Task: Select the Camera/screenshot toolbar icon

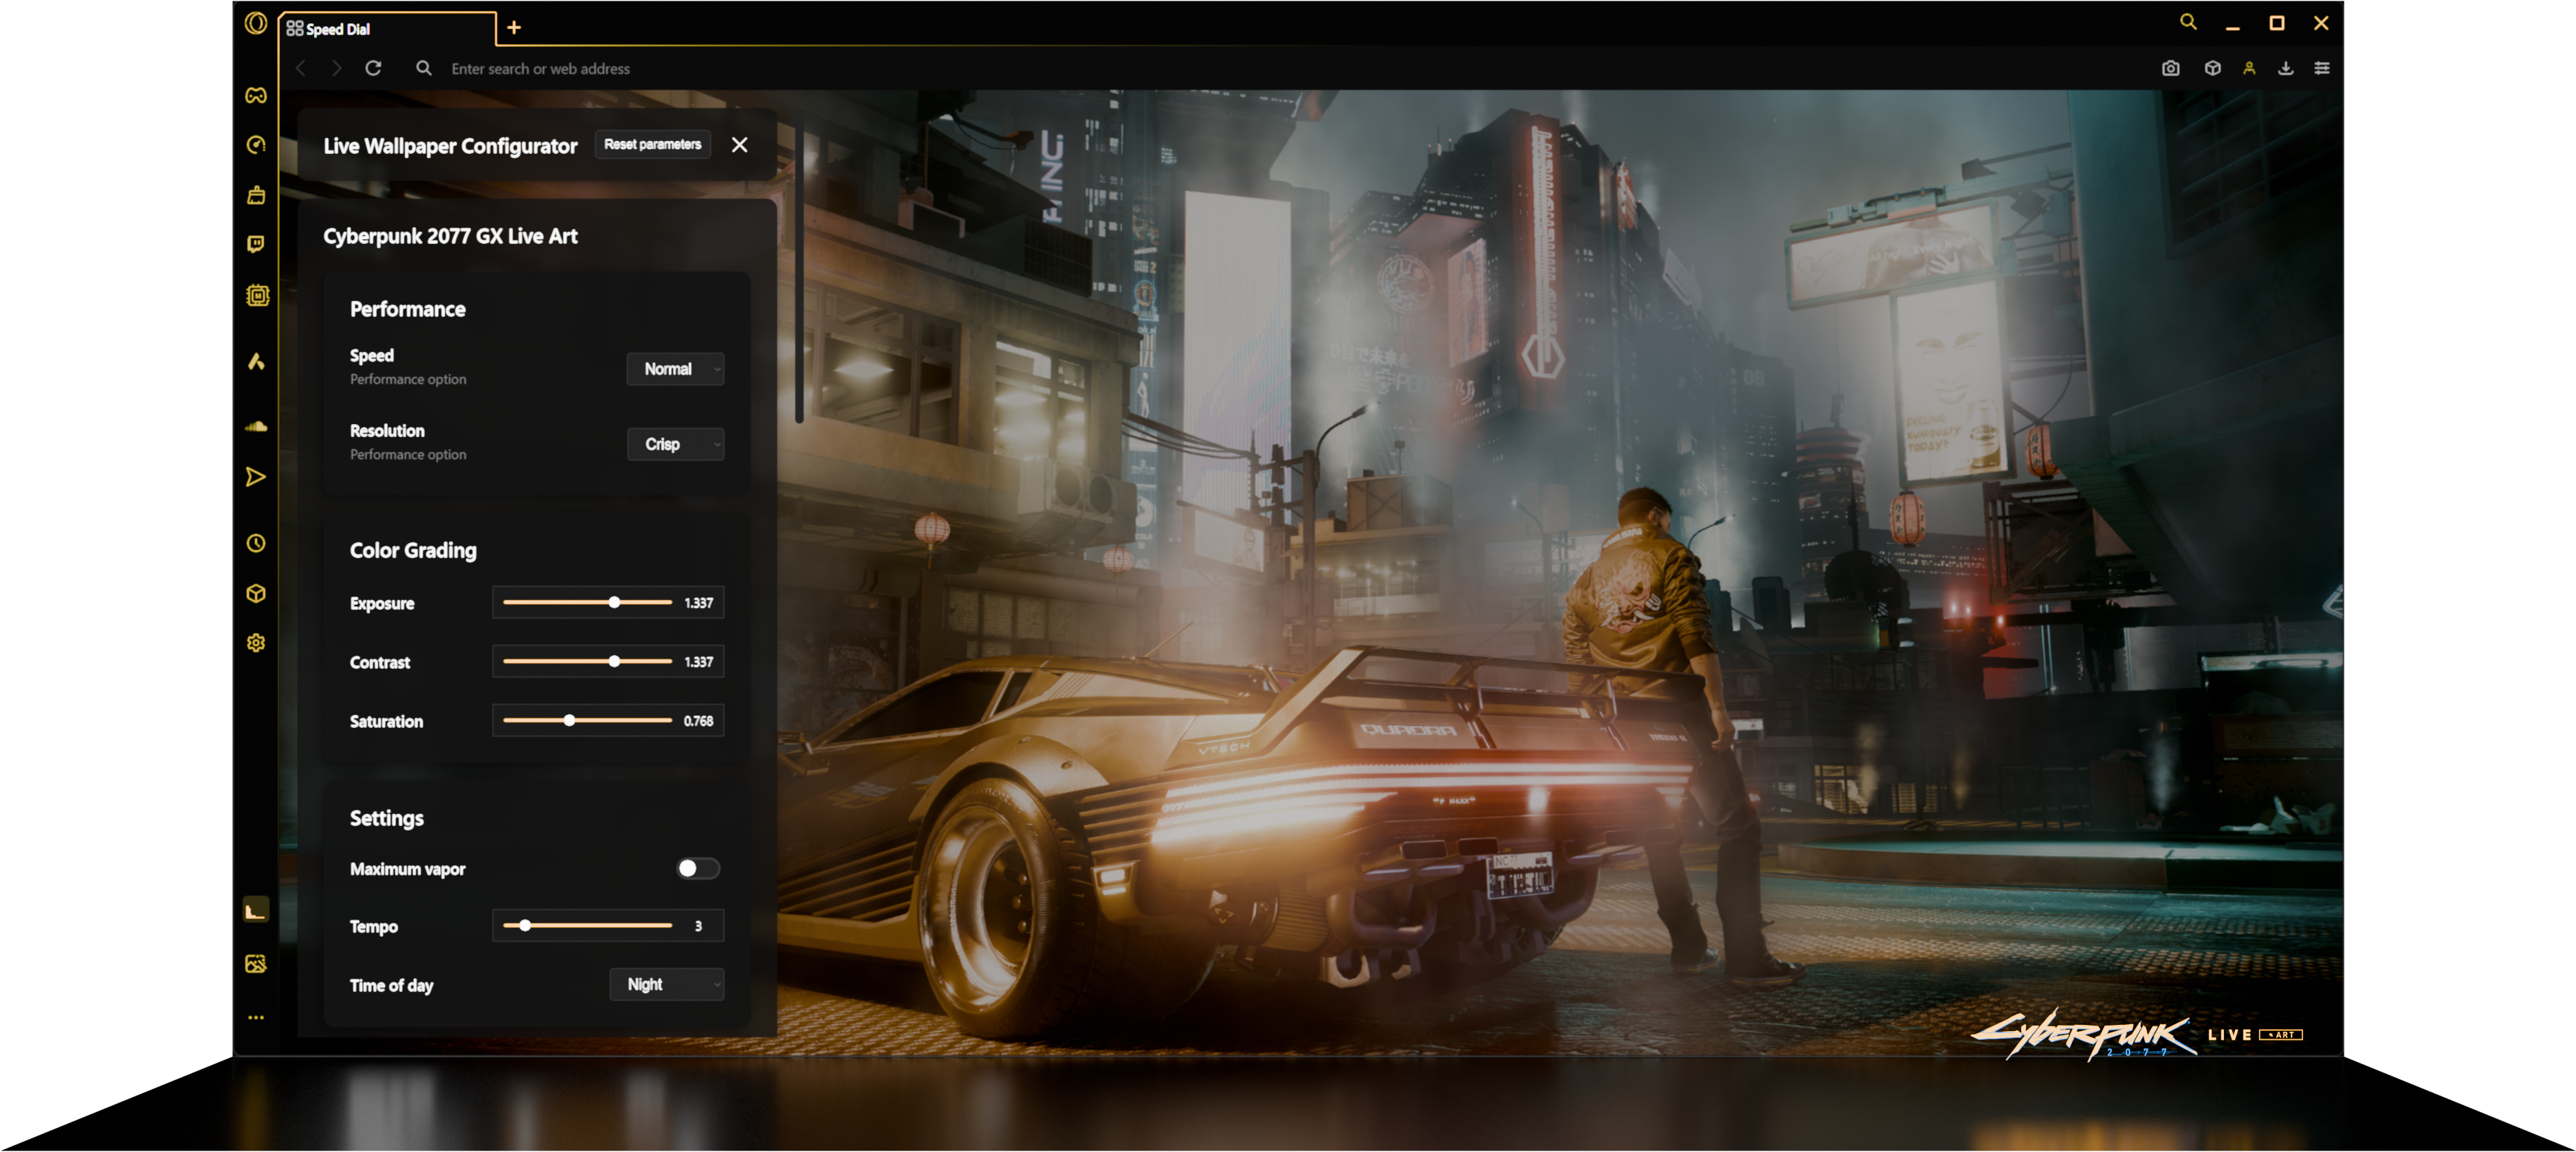Action: (x=2170, y=67)
